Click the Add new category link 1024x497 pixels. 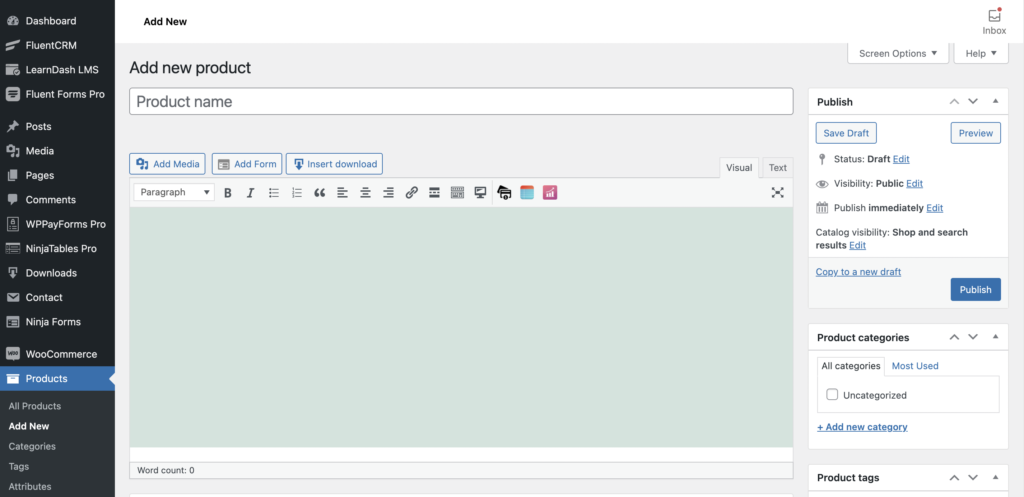coord(862,427)
